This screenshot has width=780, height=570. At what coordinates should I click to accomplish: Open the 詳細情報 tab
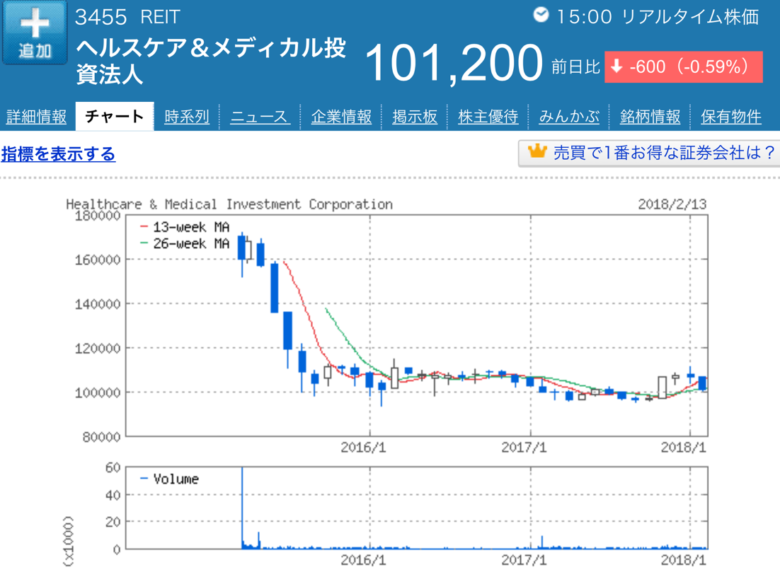(36, 117)
